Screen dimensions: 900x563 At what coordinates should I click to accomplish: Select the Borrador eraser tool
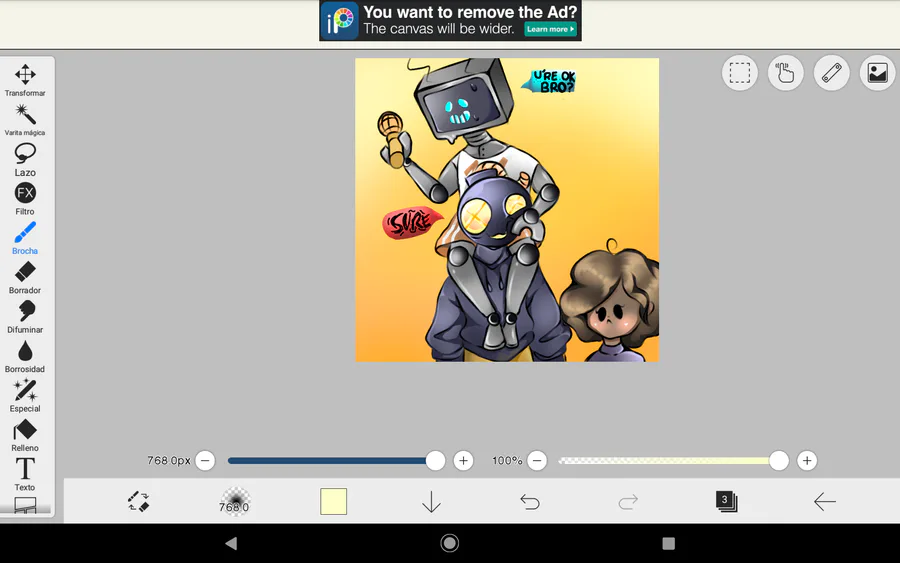pyautogui.click(x=25, y=278)
